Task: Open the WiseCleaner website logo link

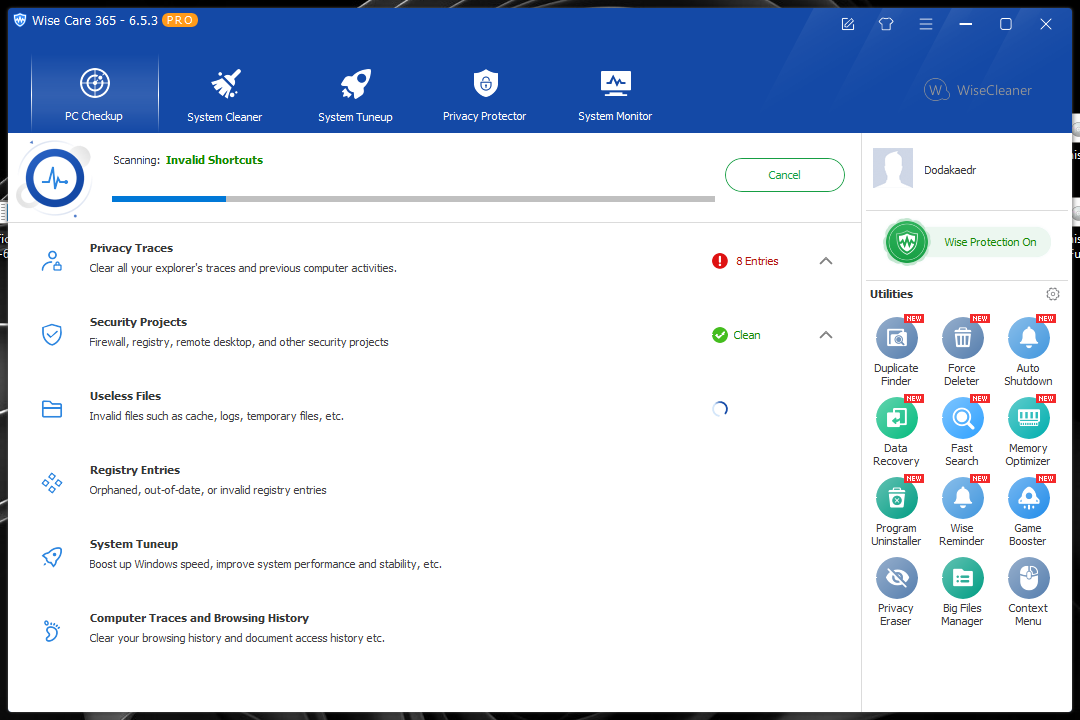Action: (978, 90)
